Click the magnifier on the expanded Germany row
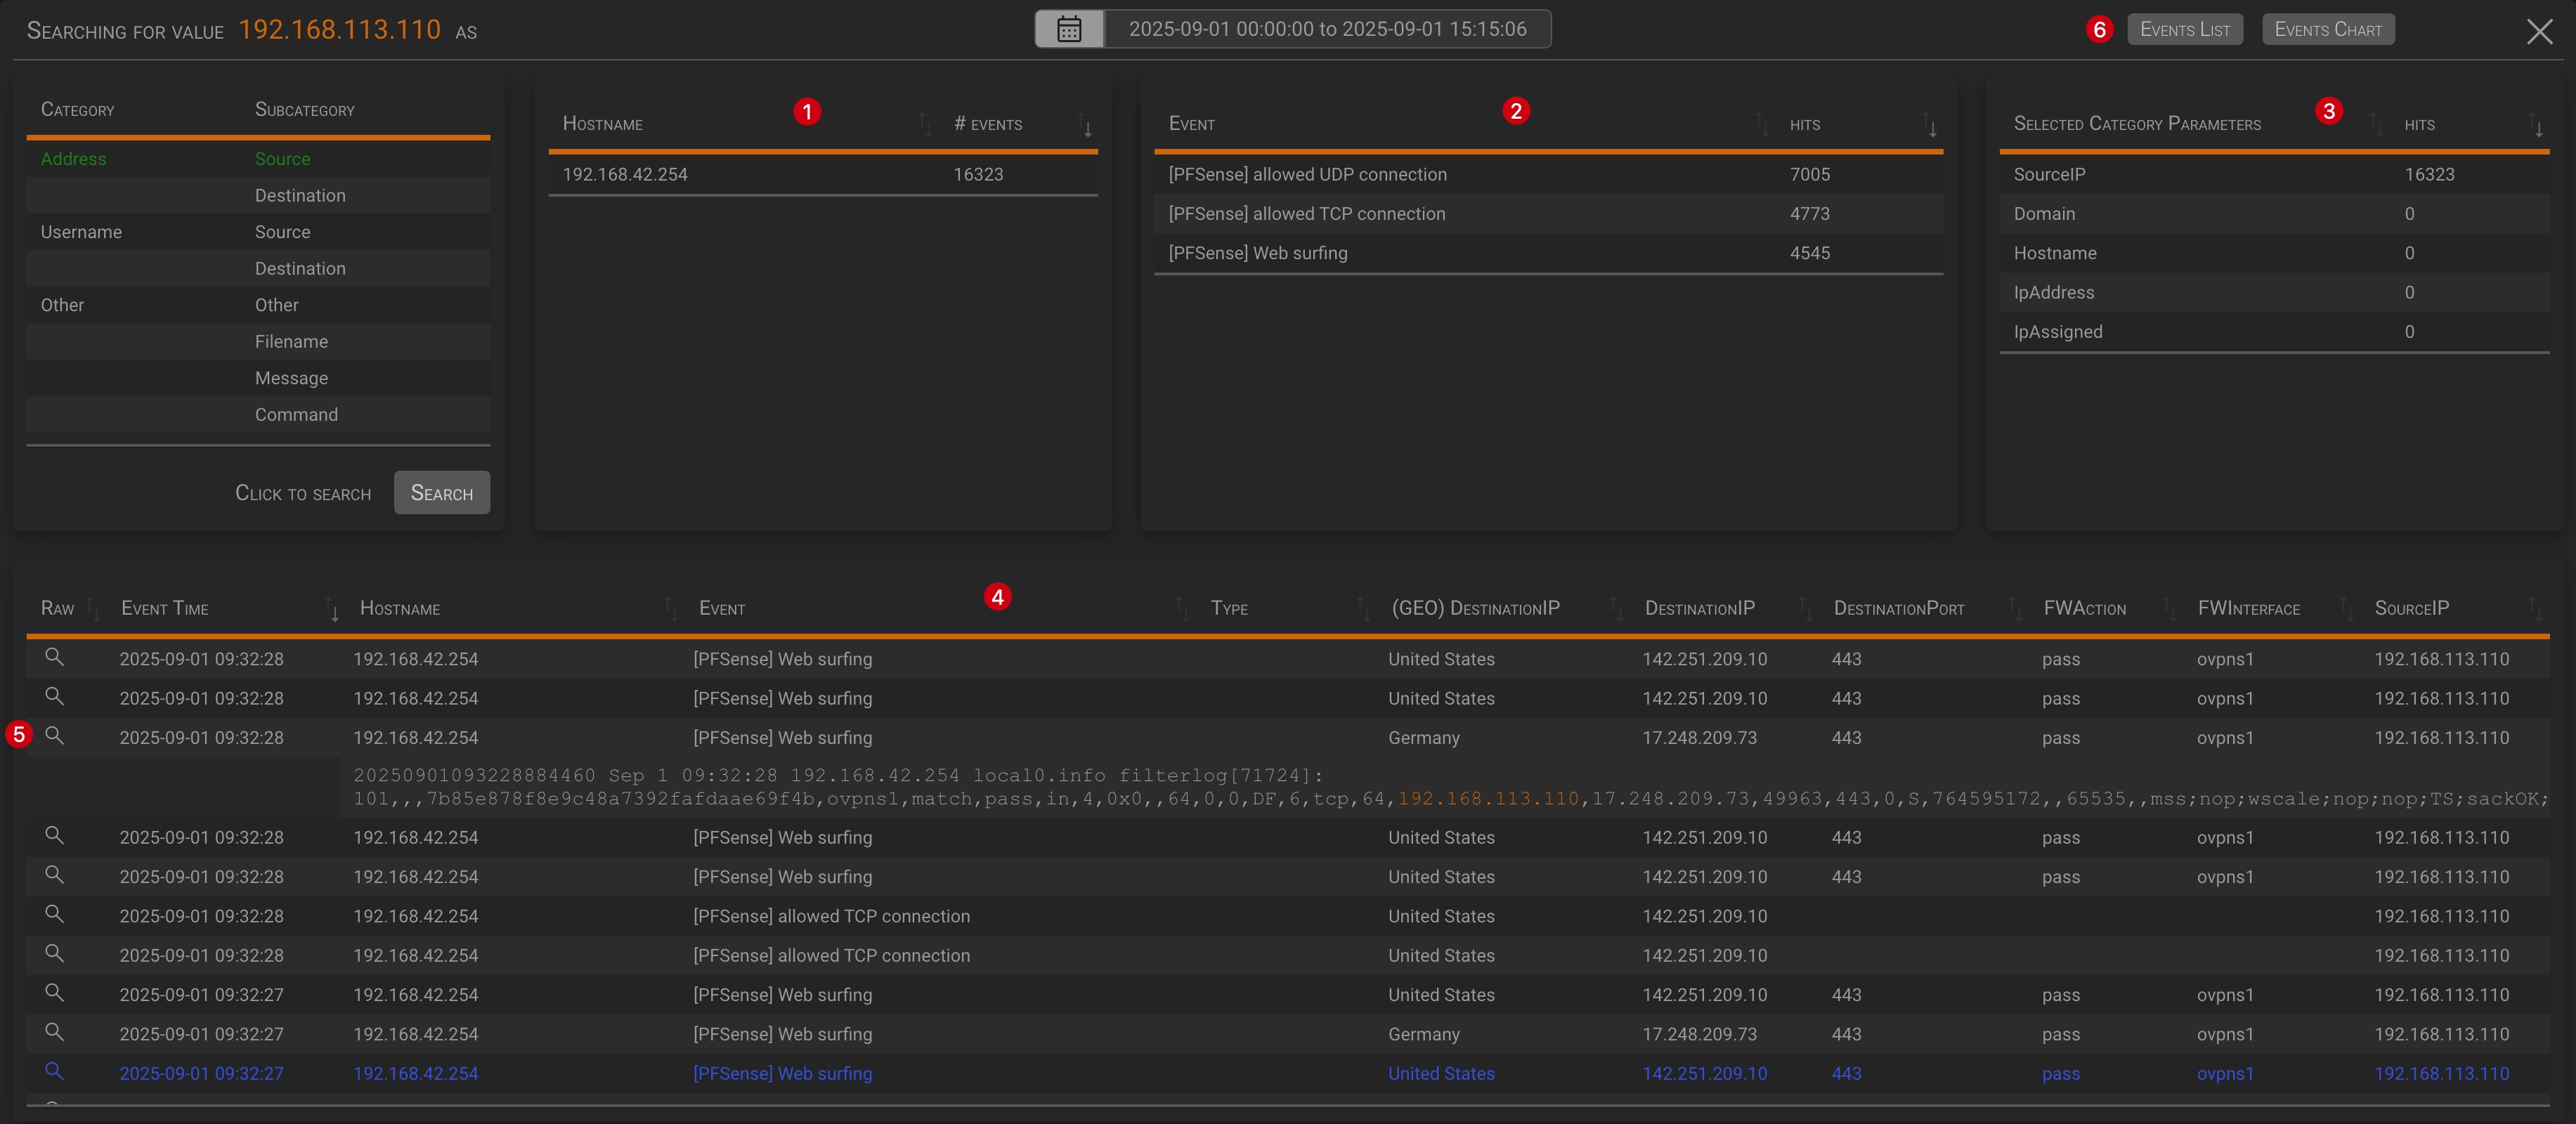 [55, 736]
